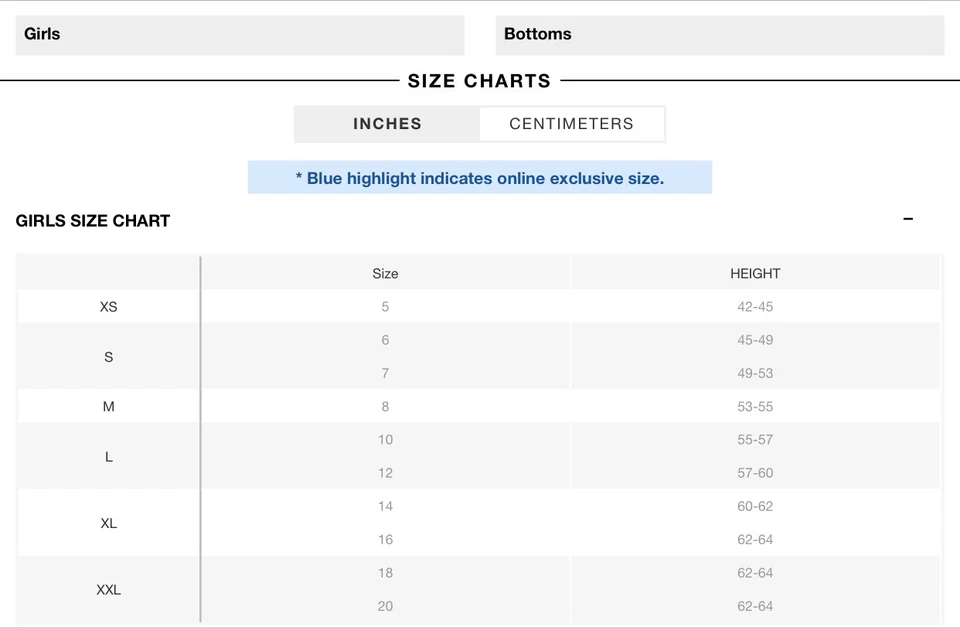Click the size 8 cell

tap(385, 407)
